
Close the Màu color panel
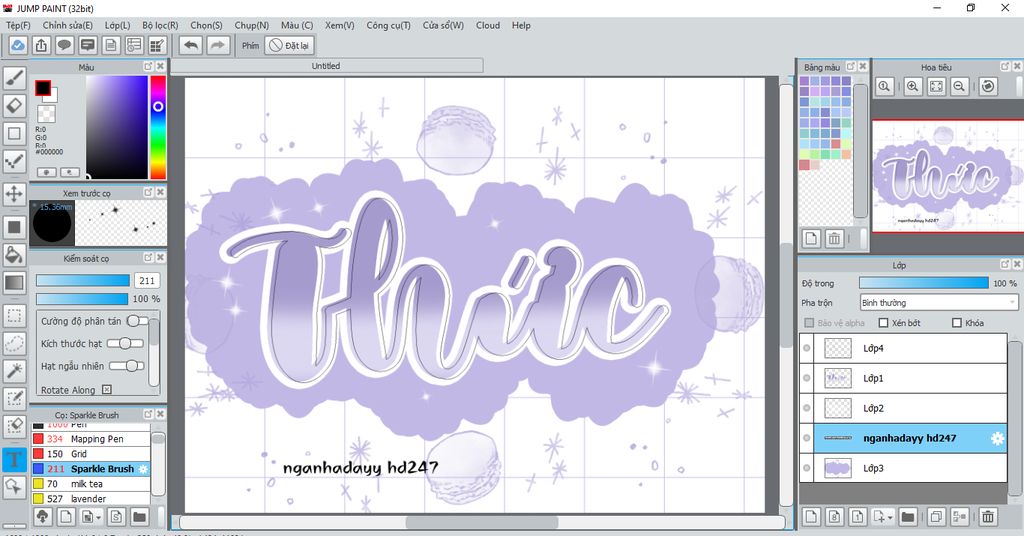160,67
